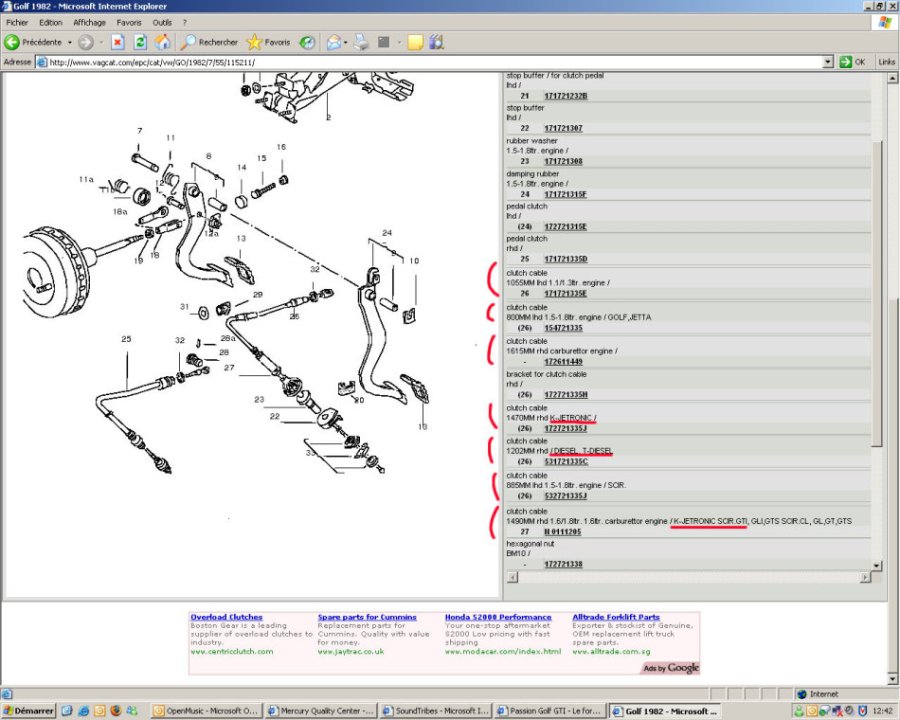Open part number 171721315F link
Screen dimensions: 900x720
[x=565, y=194]
